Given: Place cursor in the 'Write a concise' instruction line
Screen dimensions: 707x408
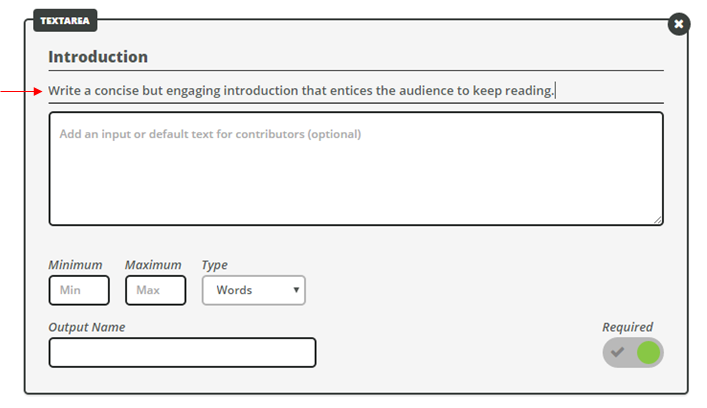Looking at the screenshot, I should (356, 91).
